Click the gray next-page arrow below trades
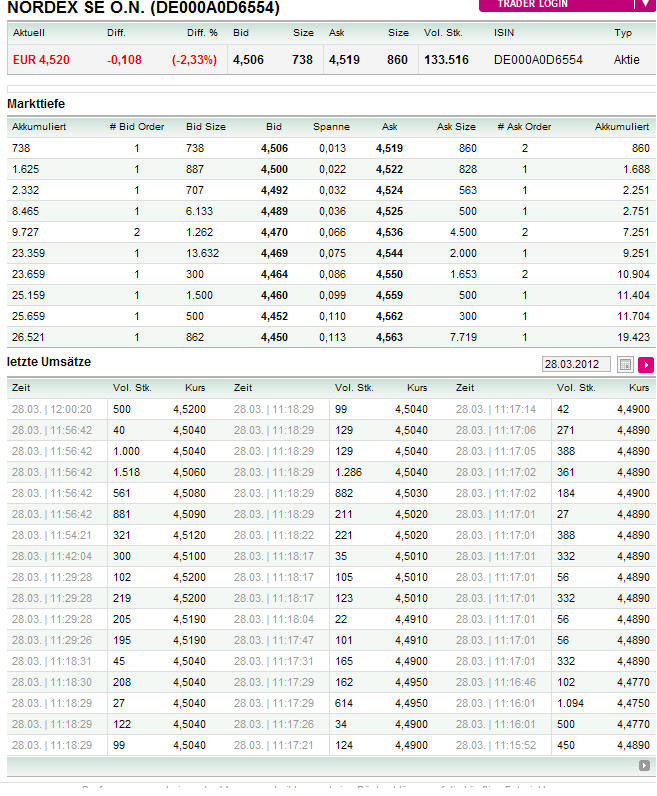This screenshot has height=796, width=657. coord(645,766)
